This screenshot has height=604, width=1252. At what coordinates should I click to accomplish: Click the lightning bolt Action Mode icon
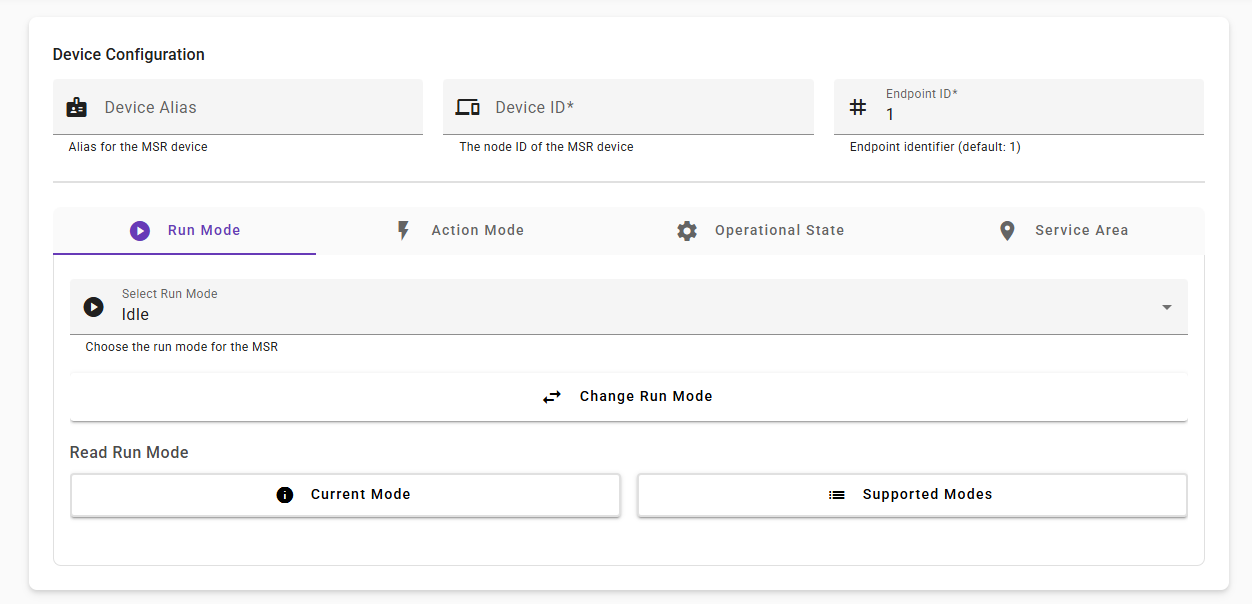pyautogui.click(x=404, y=231)
